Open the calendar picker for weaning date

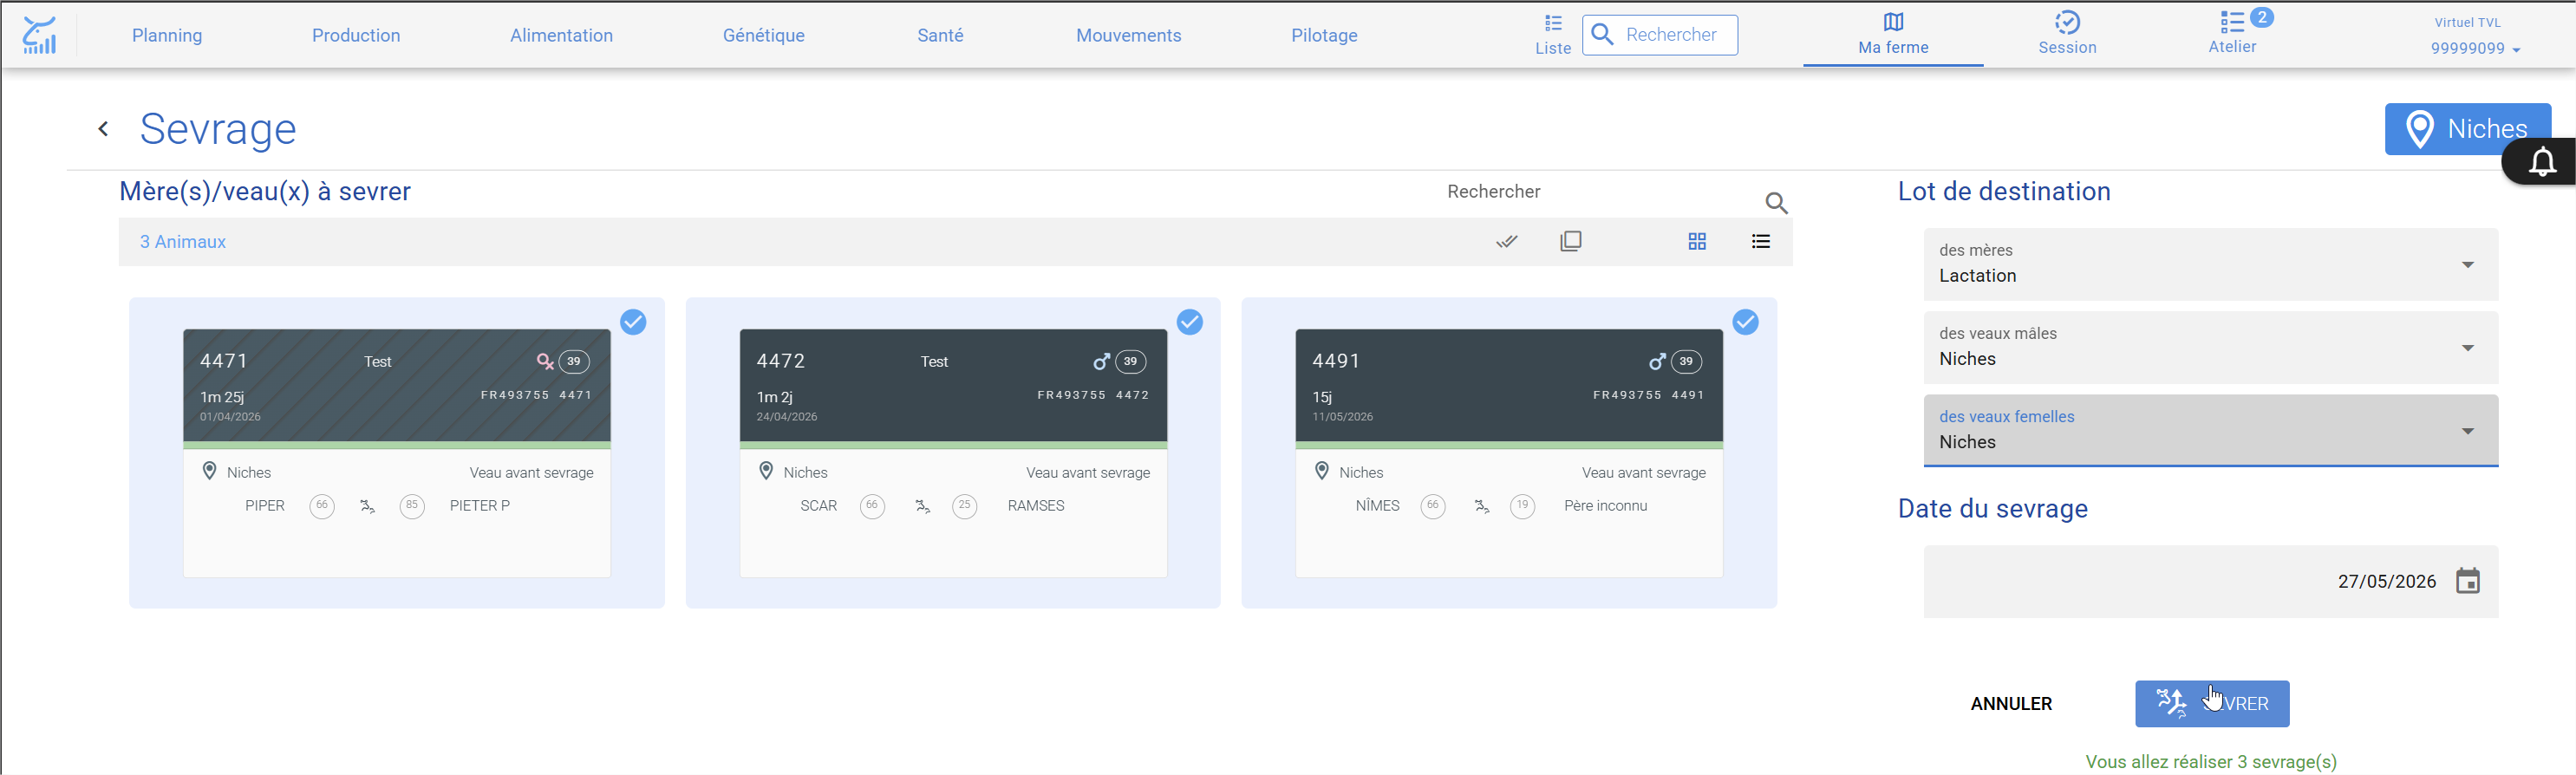[2468, 581]
